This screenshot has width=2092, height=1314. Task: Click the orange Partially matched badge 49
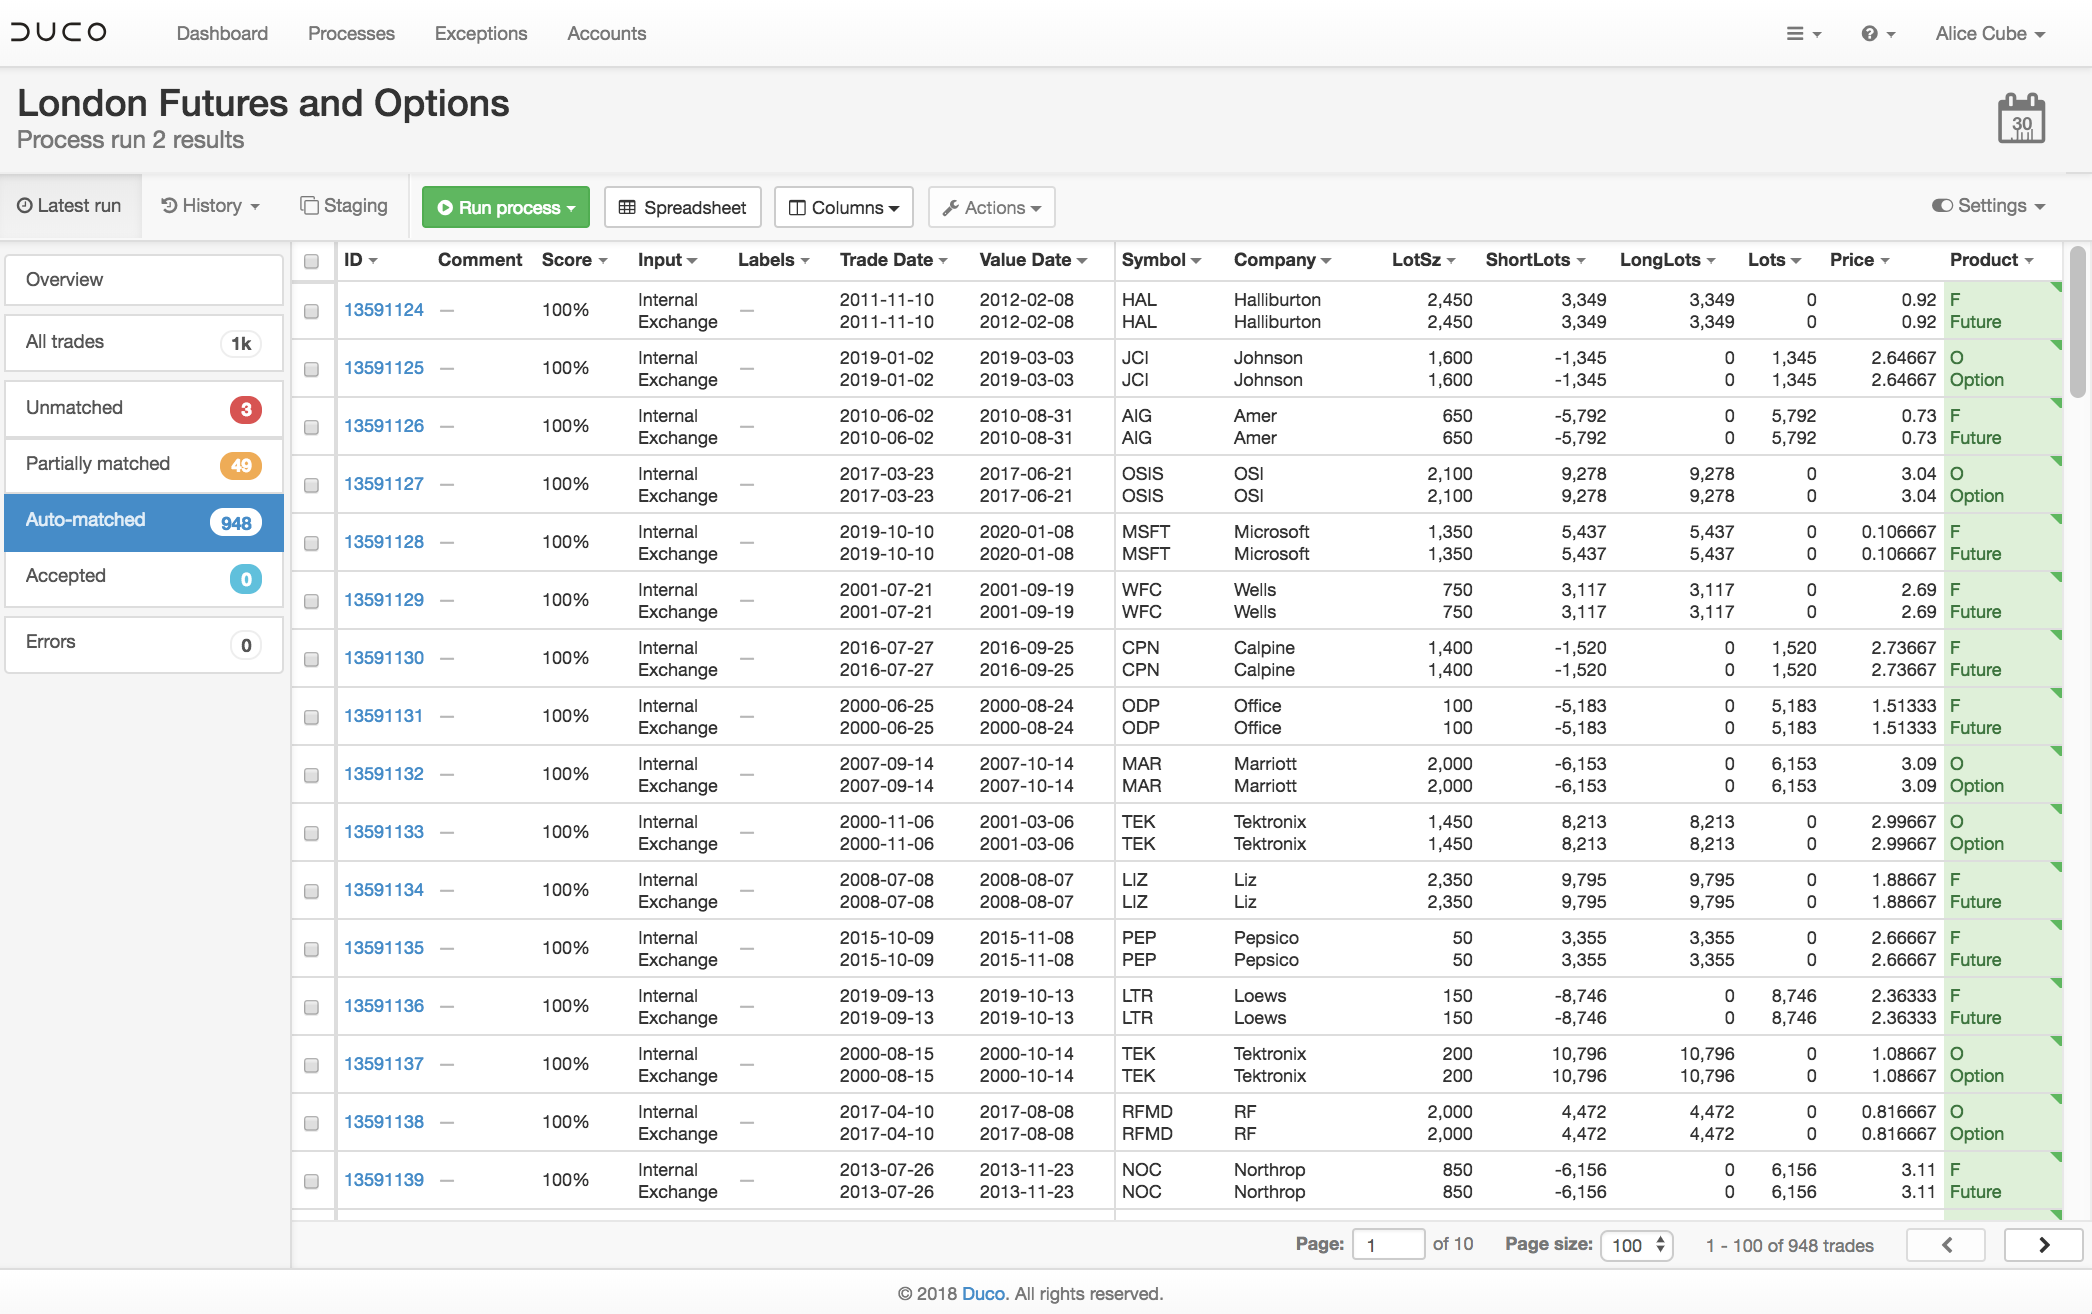coord(241,465)
